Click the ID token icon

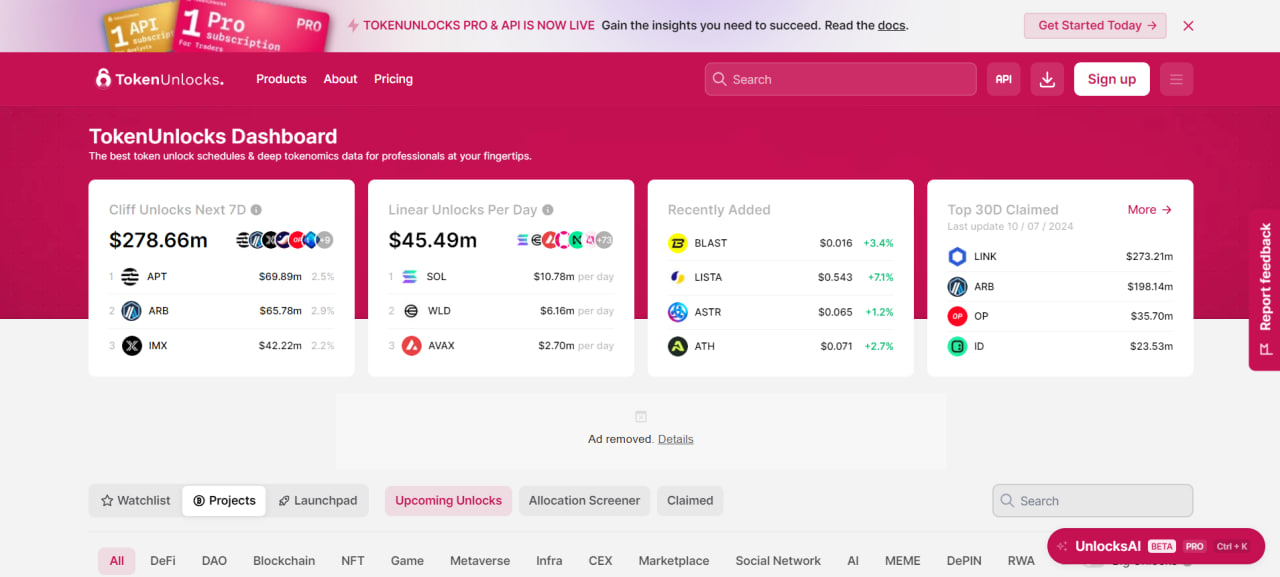click(x=957, y=347)
